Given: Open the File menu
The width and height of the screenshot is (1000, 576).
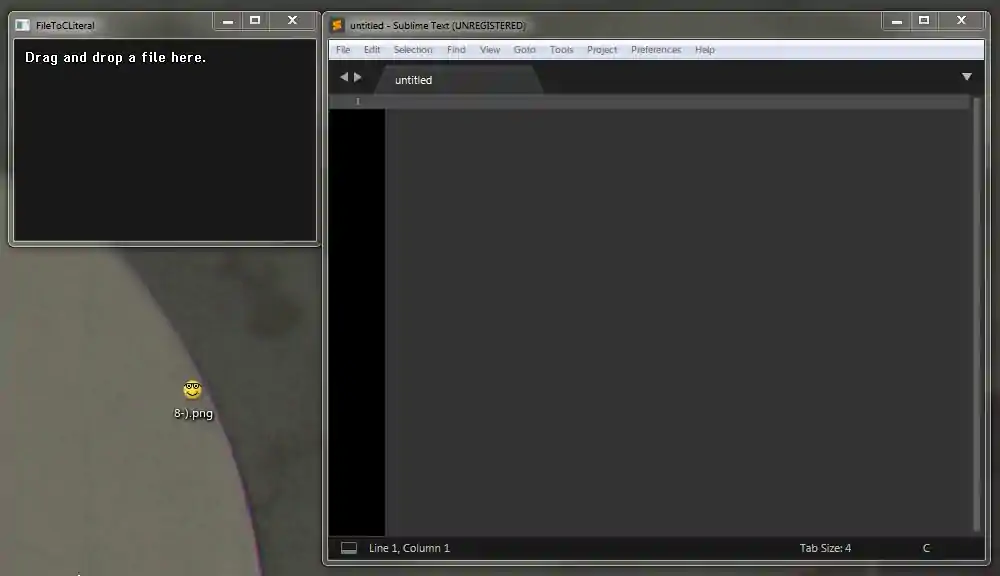Looking at the screenshot, I should pyautogui.click(x=343, y=50).
